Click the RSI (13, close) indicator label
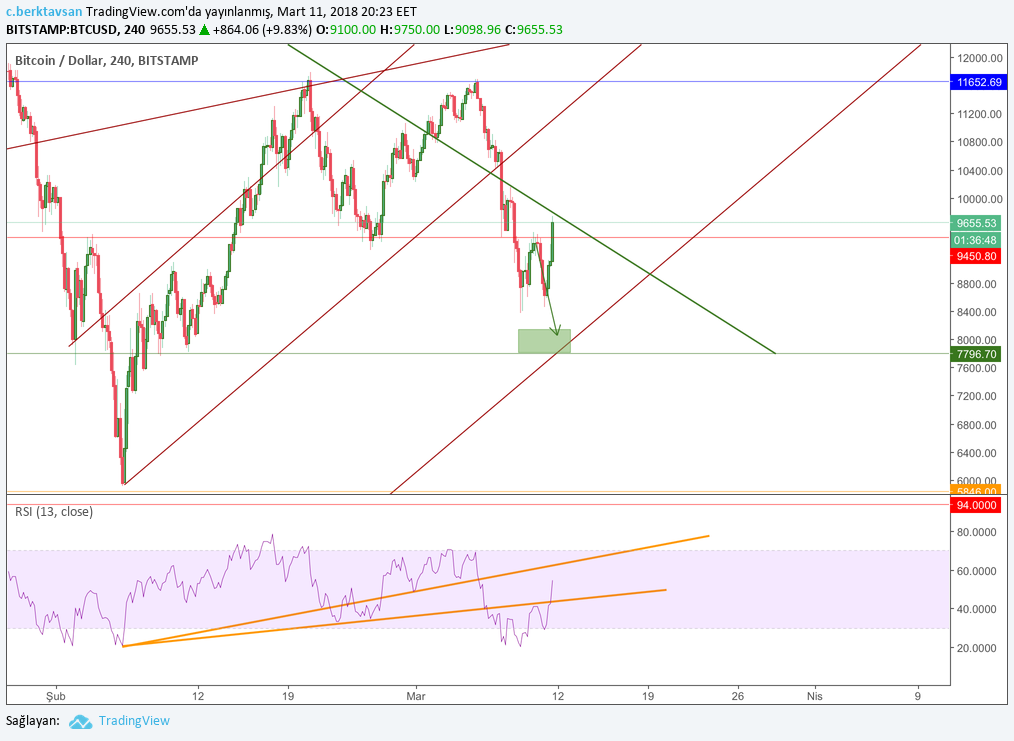Viewport: 1014px width, 741px height. point(54,511)
